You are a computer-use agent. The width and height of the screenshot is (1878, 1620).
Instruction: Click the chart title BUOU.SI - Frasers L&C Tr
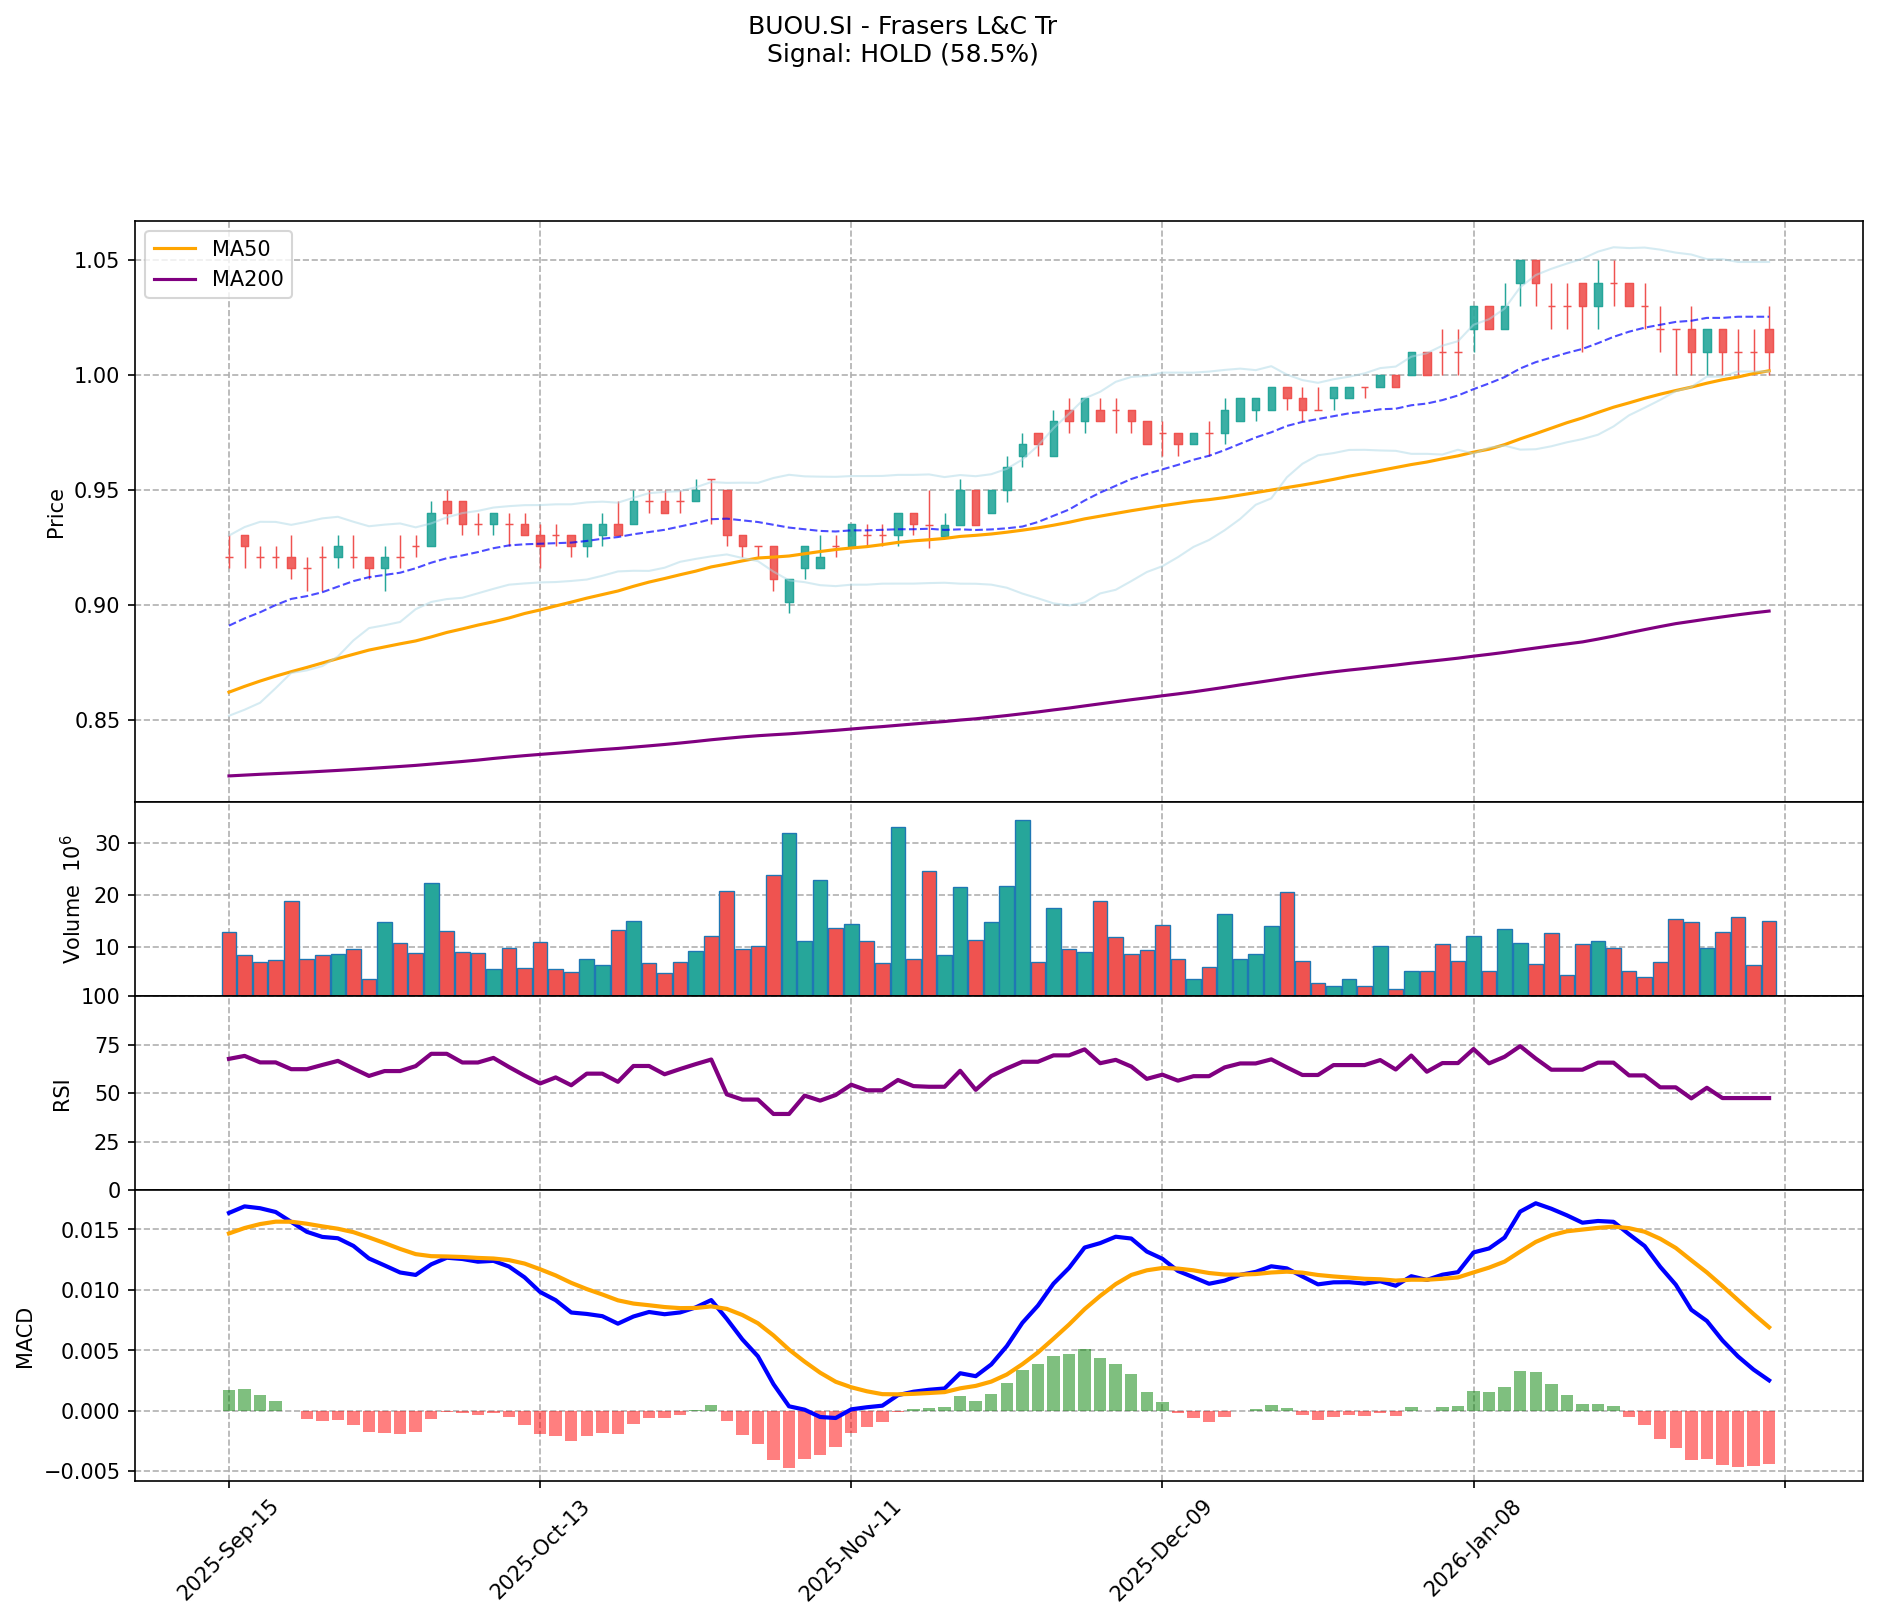pos(902,26)
